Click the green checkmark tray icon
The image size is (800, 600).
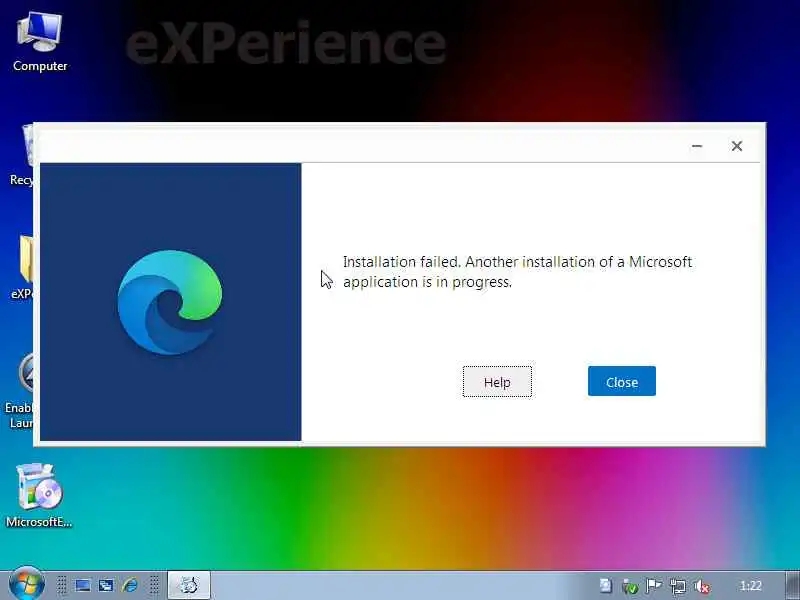(630, 587)
